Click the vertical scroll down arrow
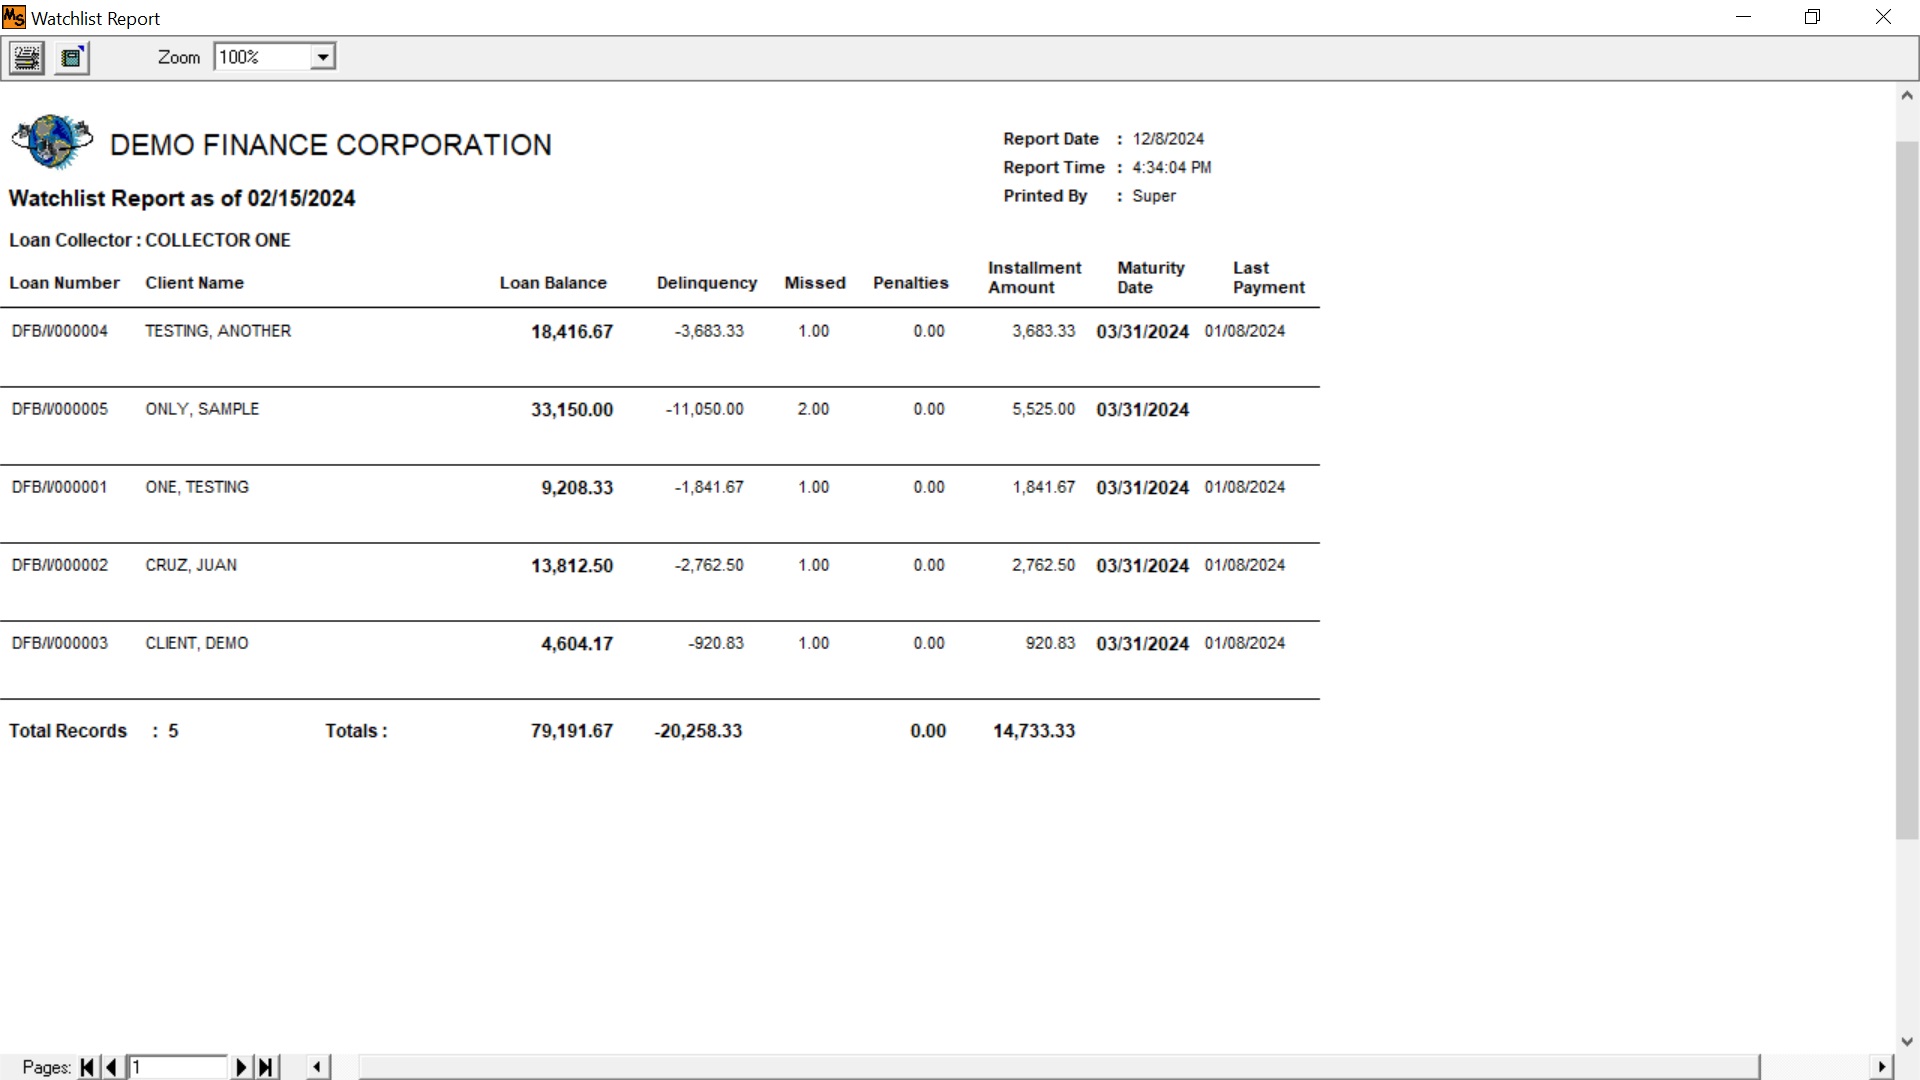 click(1906, 1041)
